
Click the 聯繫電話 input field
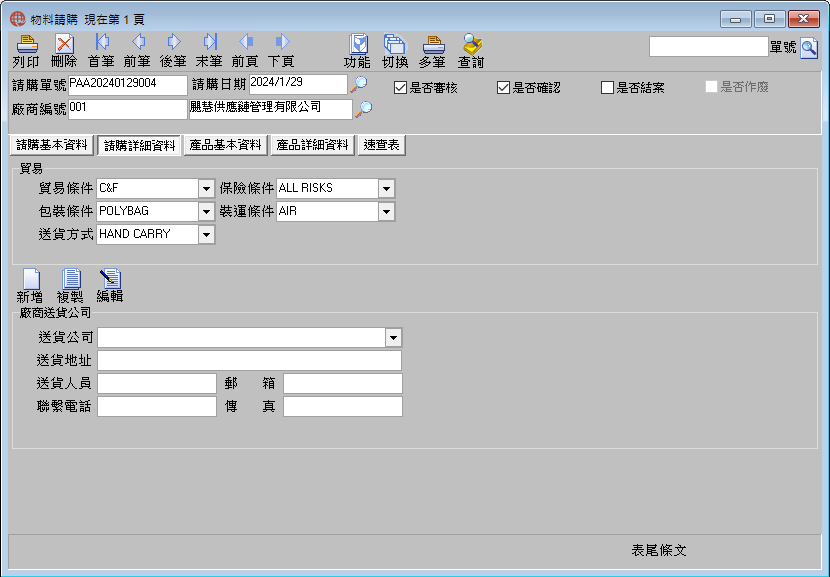(x=157, y=407)
